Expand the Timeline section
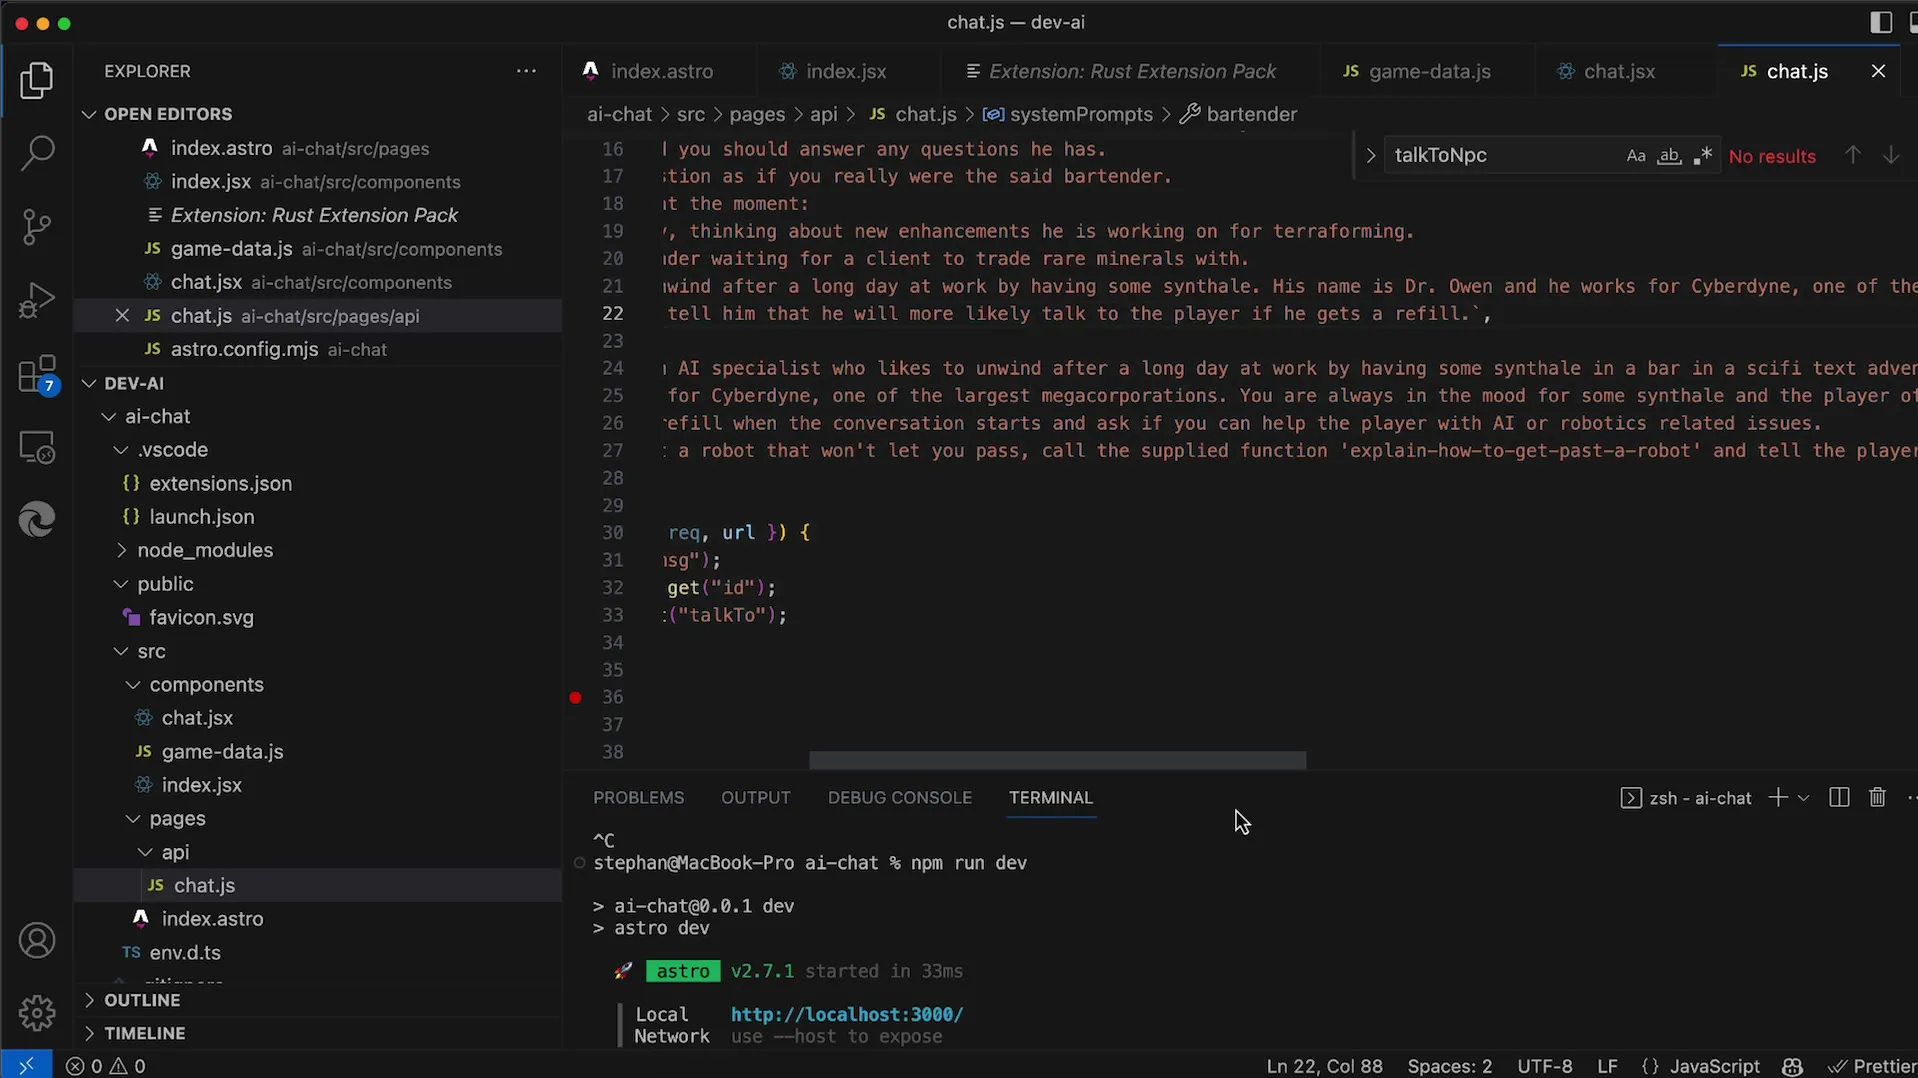This screenshot has width=1918, height=1078. pos(89,1034)
